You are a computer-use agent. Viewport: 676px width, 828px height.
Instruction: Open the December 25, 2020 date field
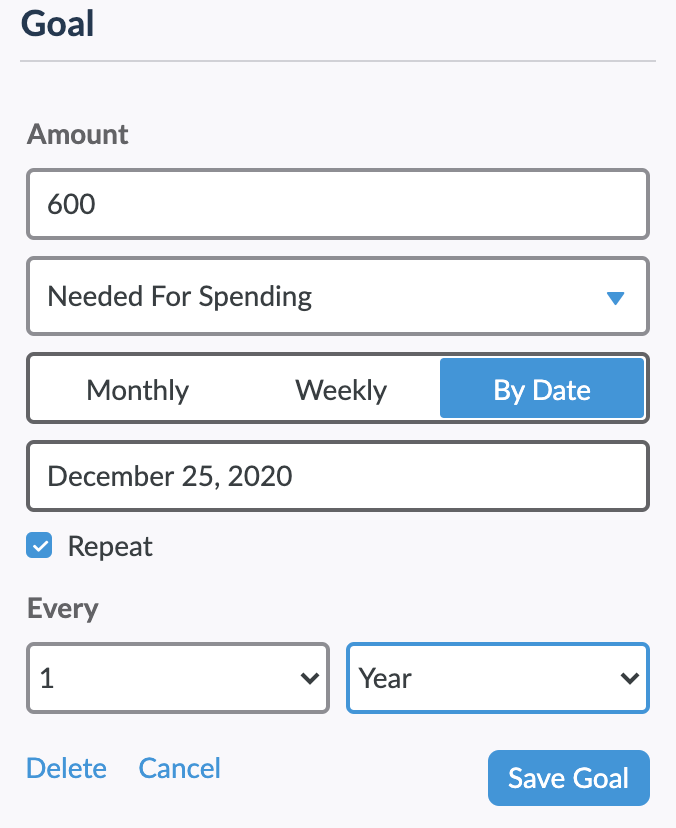coord(338,476)
